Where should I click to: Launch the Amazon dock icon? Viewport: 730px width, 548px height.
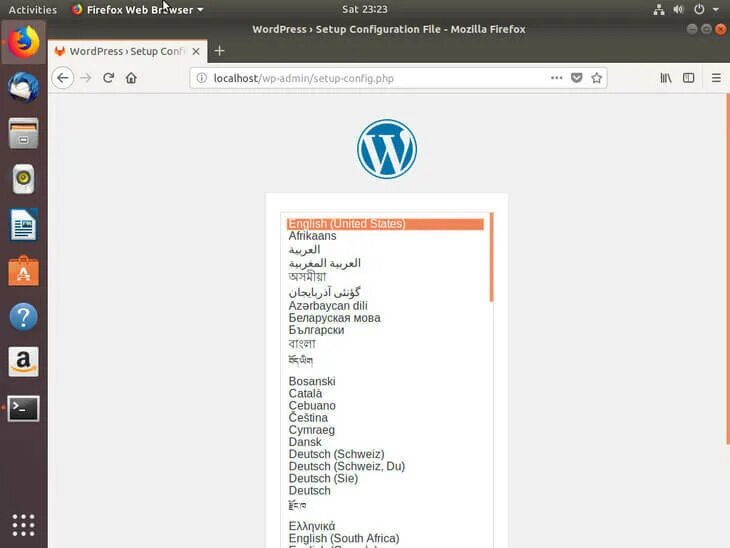(23, 362)
